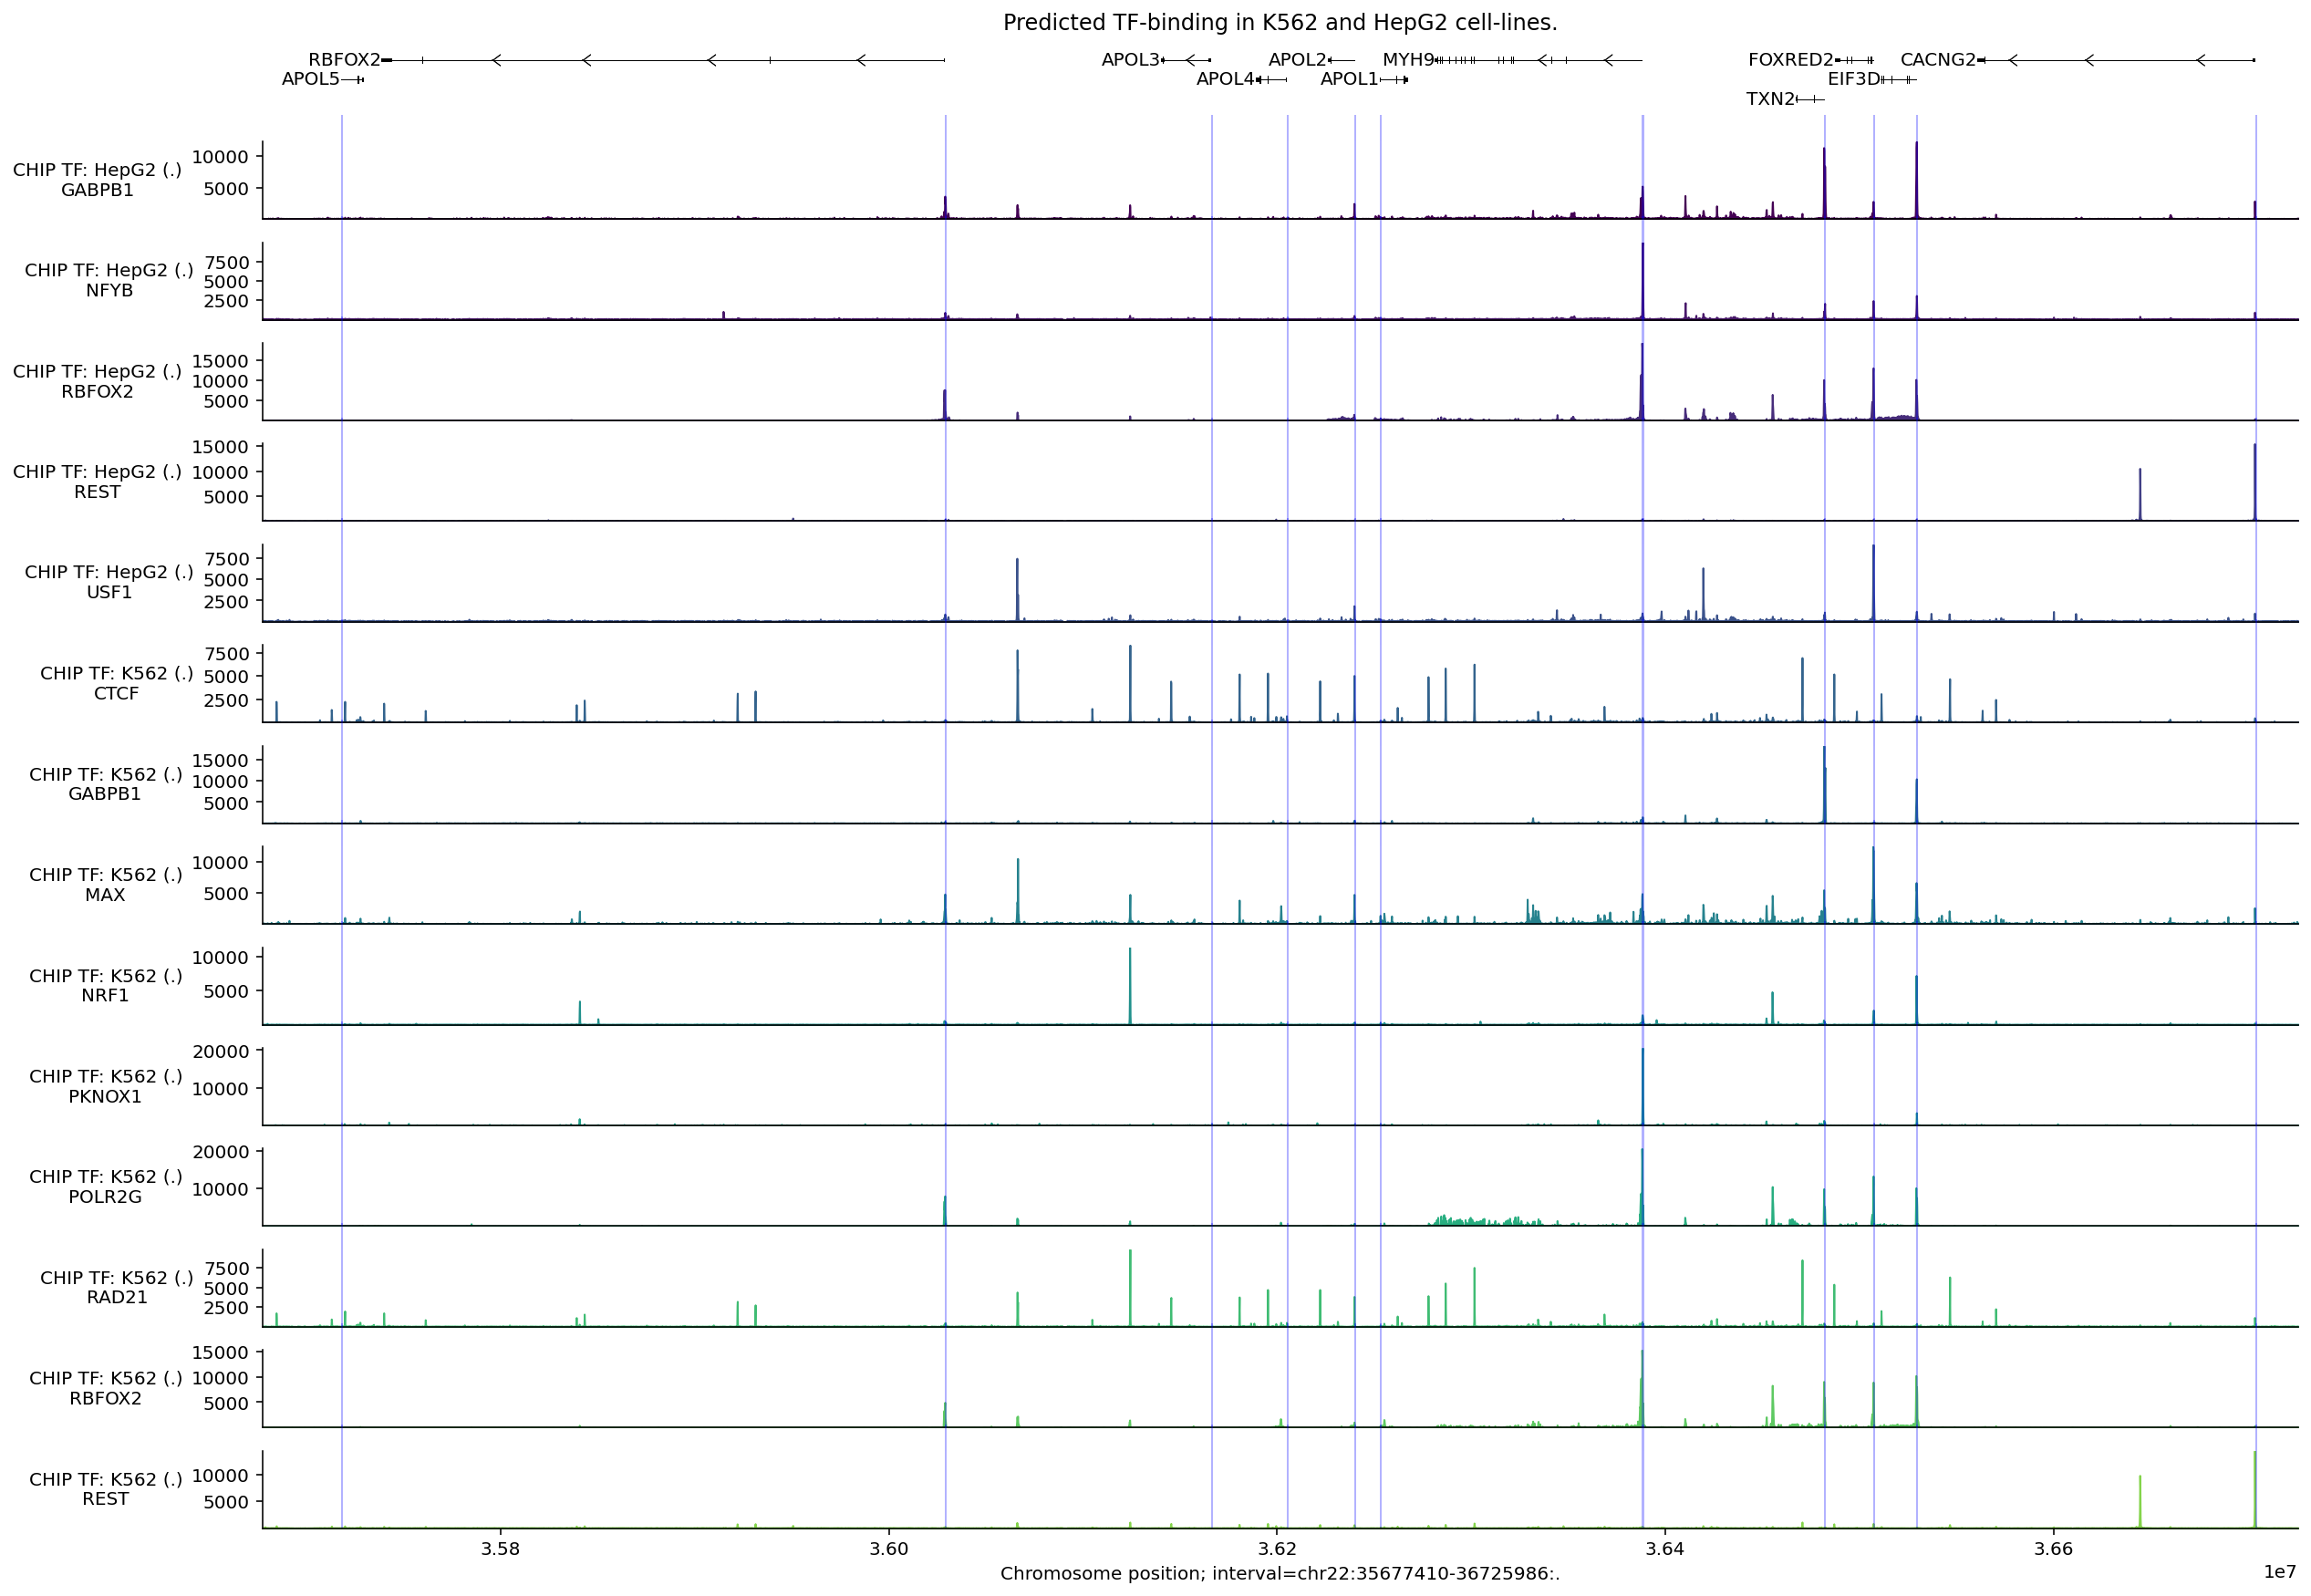Click the FOXRED2 gene label

pos(1790,60)
